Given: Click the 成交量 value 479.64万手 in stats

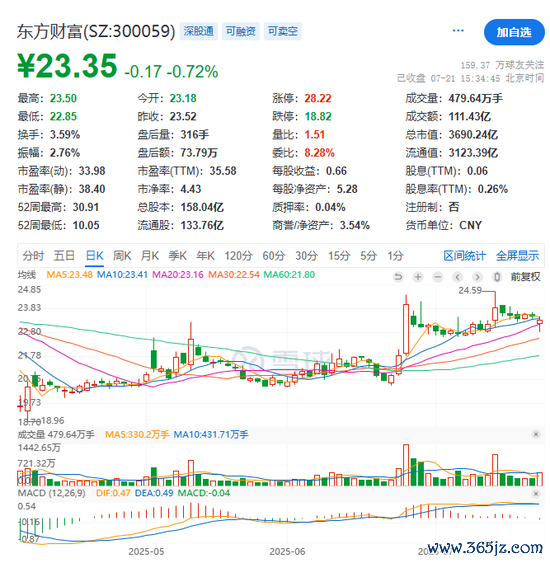Looking at the screenshot, I should coord(475,98).
